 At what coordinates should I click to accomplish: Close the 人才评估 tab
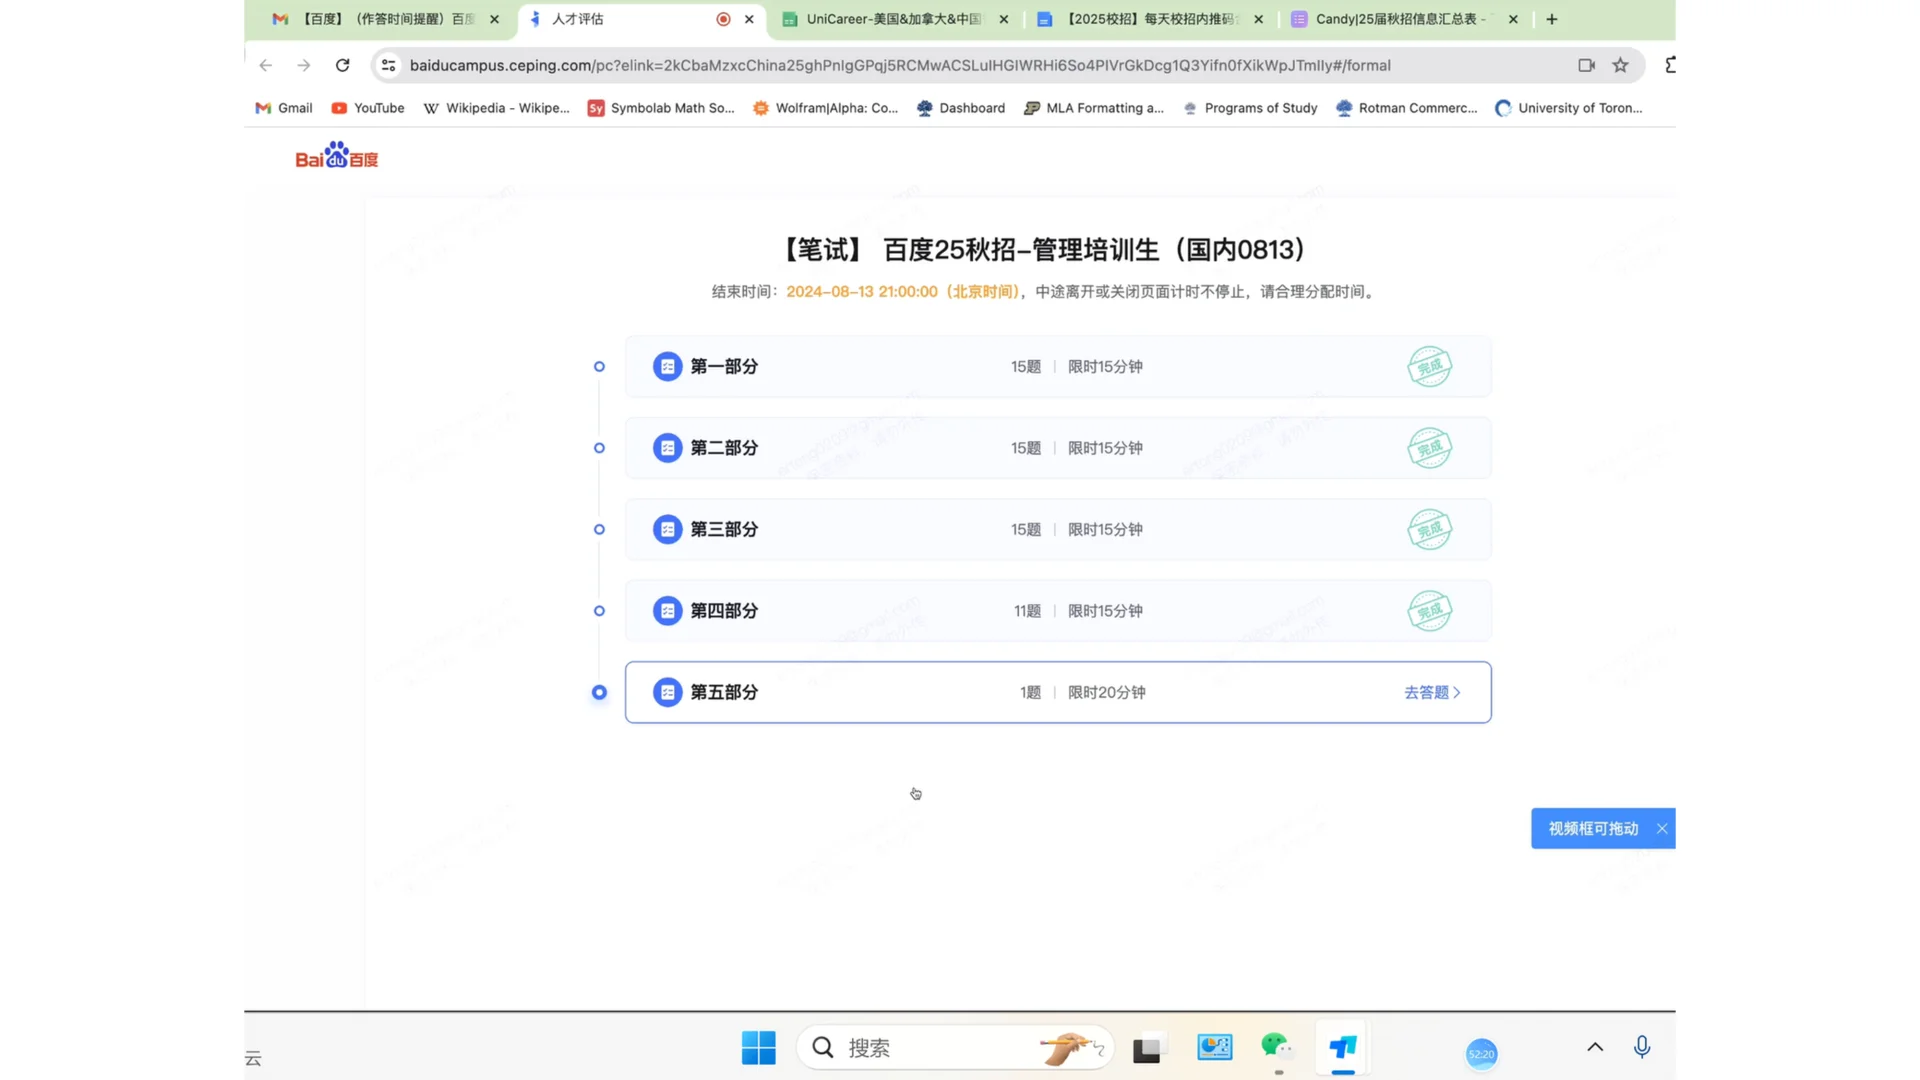749,19
